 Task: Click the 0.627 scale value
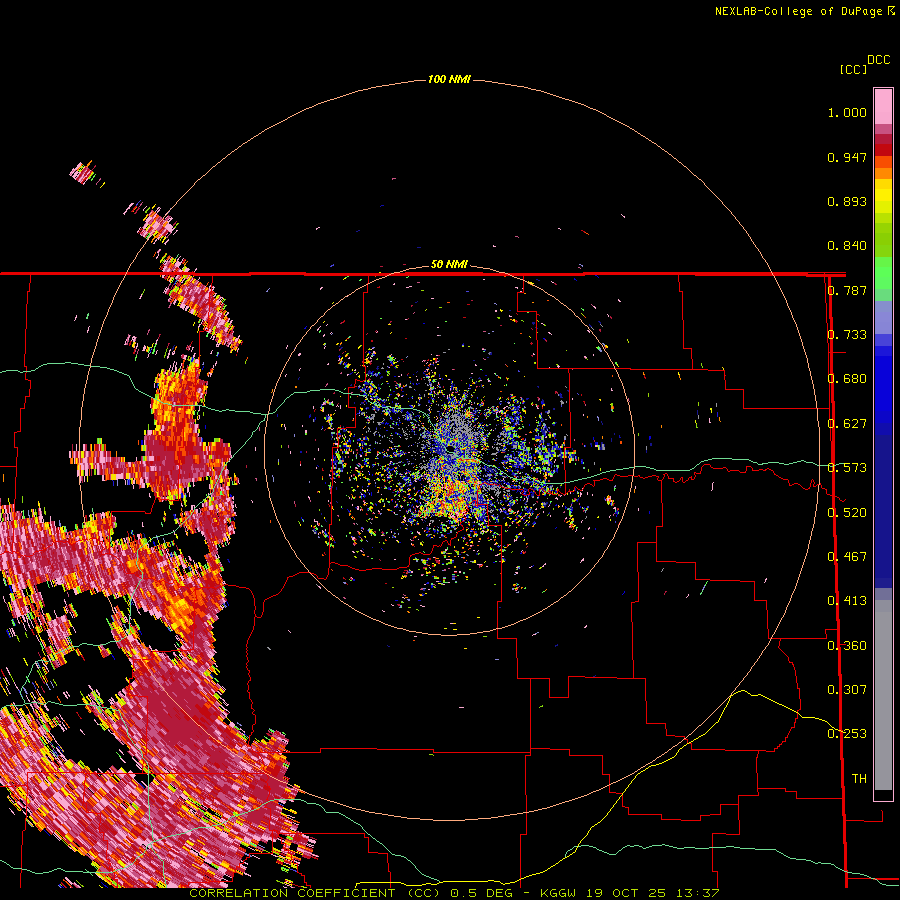click(x=847, y=424)
